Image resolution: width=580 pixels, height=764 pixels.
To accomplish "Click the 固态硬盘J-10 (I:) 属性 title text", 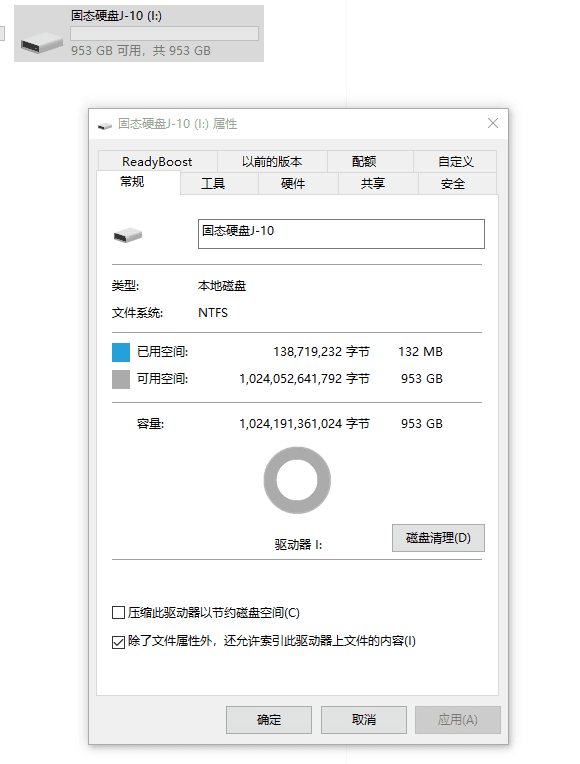I will 177,124.
